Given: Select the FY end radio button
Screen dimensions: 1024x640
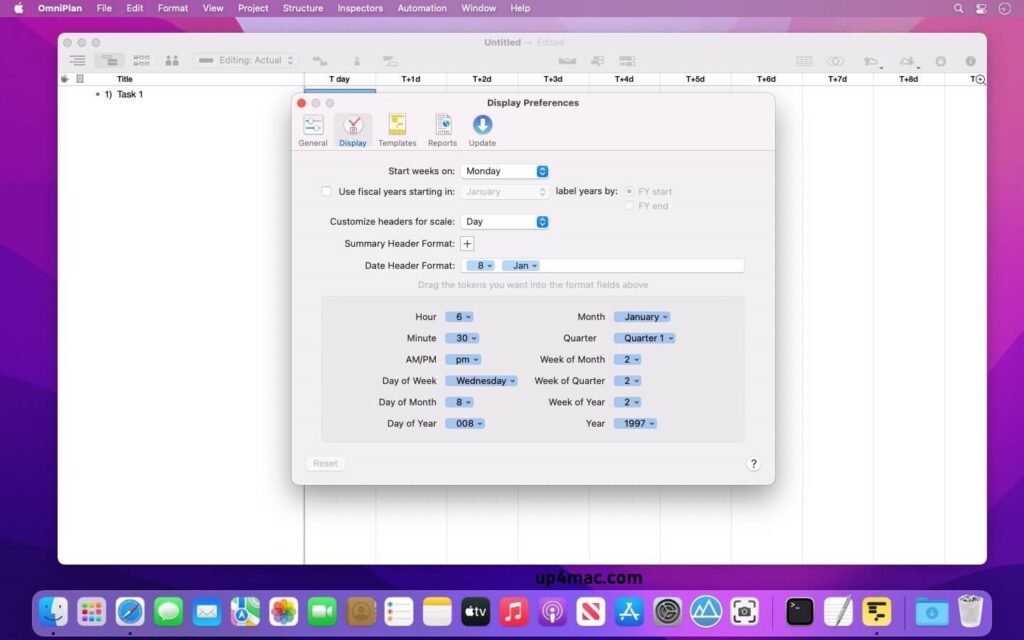Looking at the screenshot, I should [x=629, y=206].
